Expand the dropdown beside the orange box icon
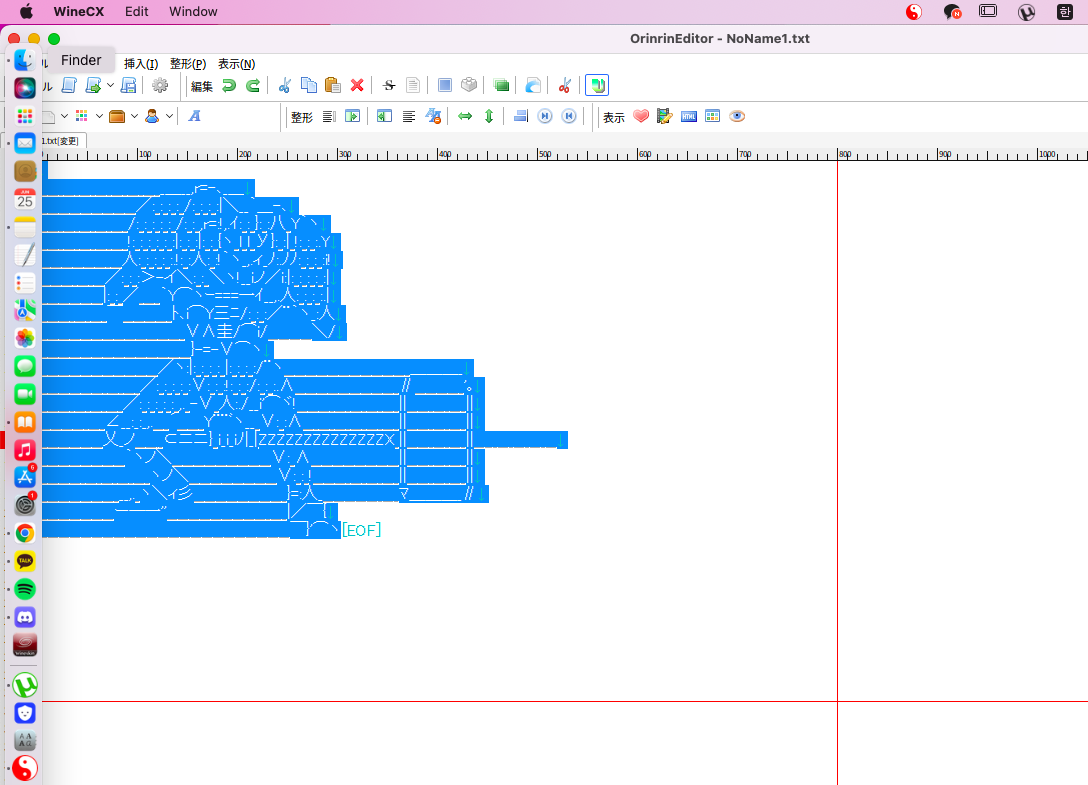The image size is (1088, 785). point(134,116)
